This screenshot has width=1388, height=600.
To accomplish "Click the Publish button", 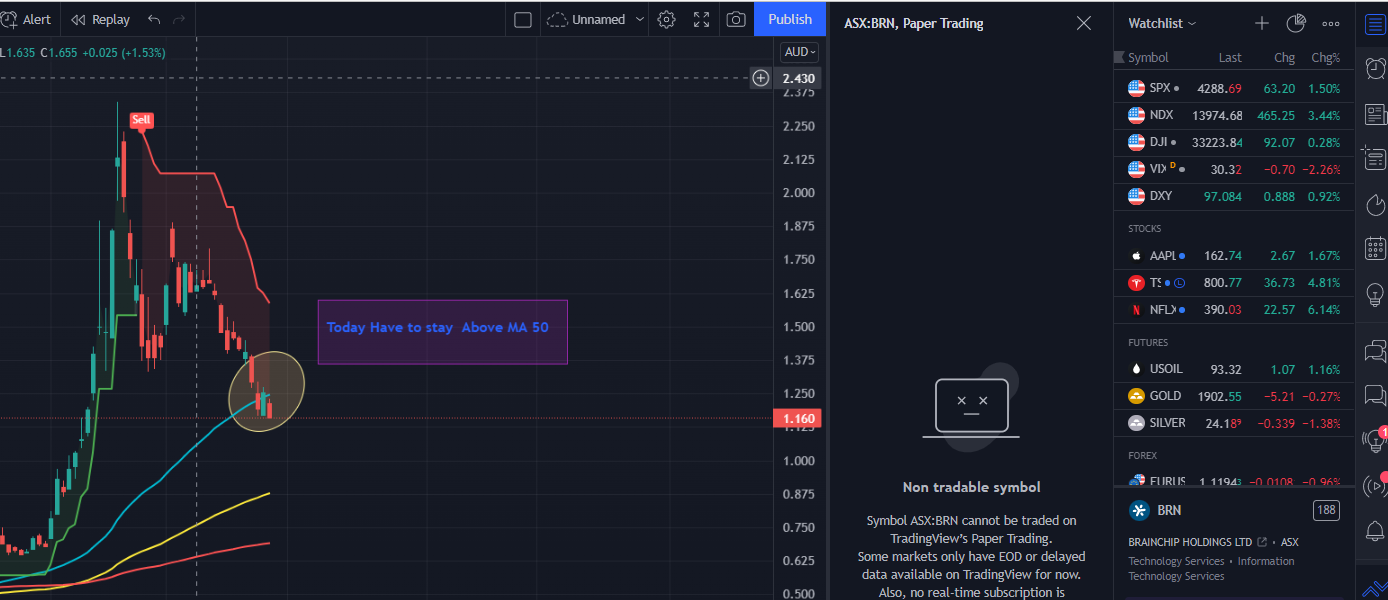I will [790, 19].
